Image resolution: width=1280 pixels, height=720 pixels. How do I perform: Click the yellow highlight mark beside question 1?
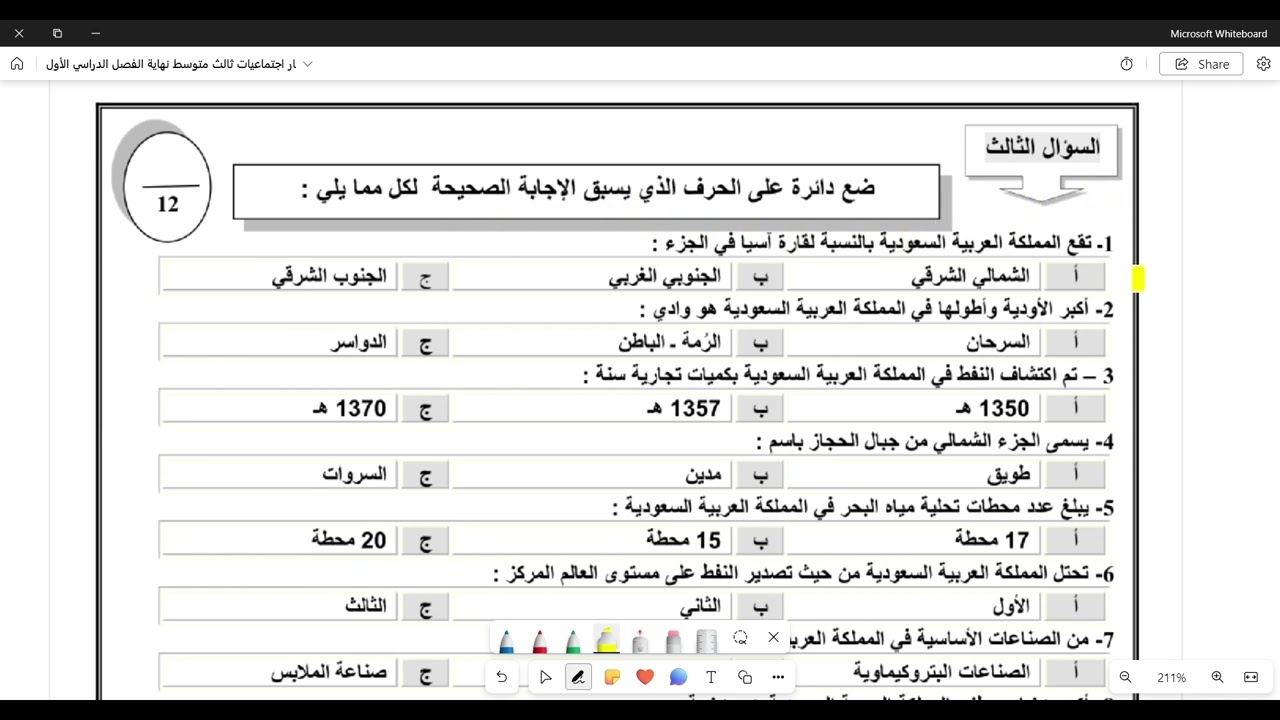click(x=1138, y=279)
